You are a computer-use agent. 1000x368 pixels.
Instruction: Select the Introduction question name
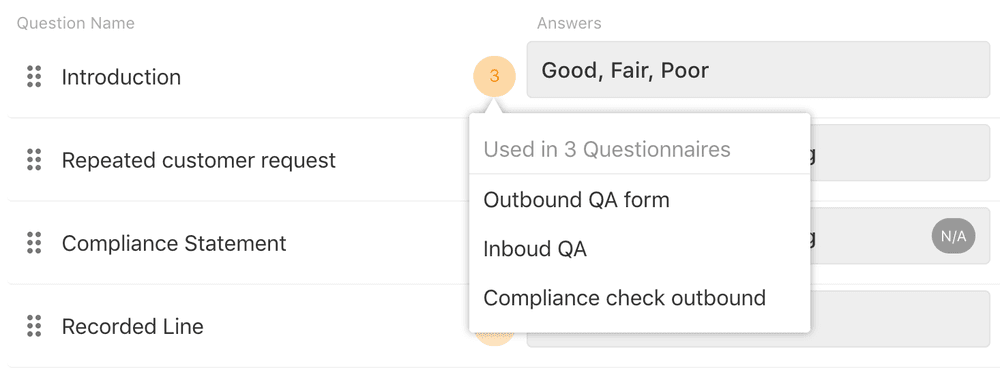coord(121,77)
